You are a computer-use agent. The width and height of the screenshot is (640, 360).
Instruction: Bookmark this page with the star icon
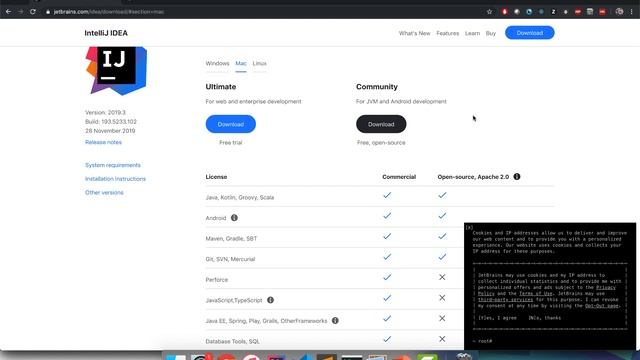coord(489,12)
